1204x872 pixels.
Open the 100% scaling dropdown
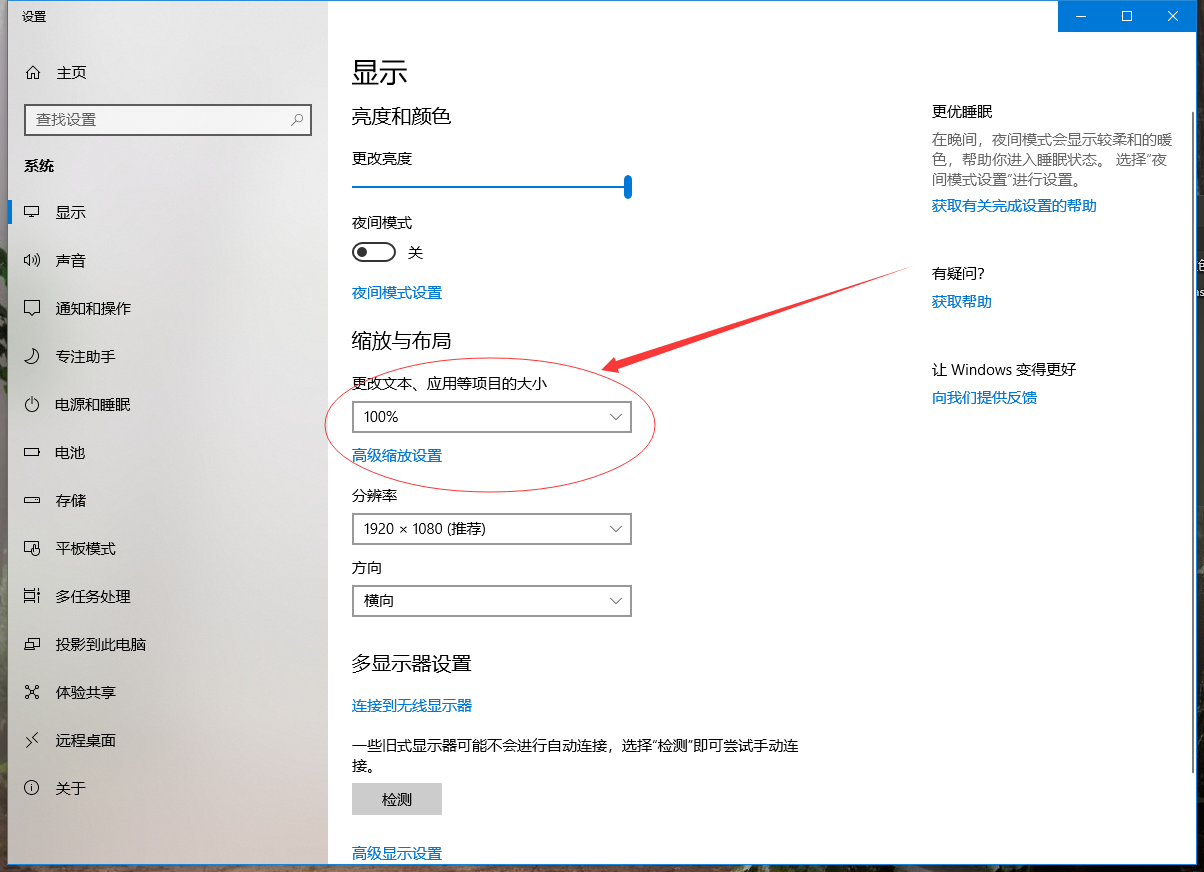pos(492,417)
